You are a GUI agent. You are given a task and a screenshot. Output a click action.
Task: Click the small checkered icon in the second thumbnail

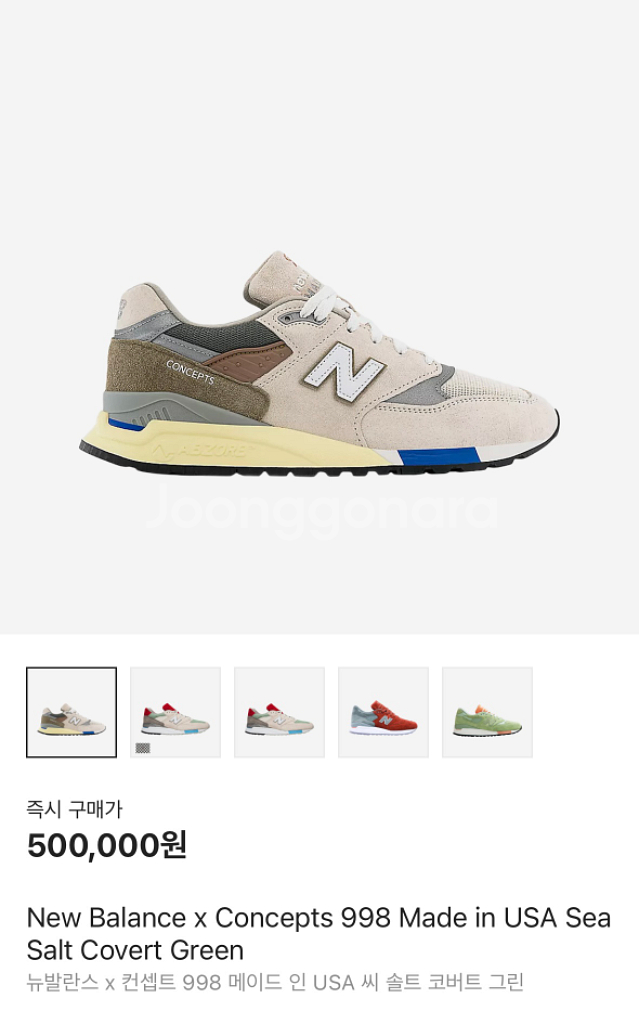click(x=142, y=748)
